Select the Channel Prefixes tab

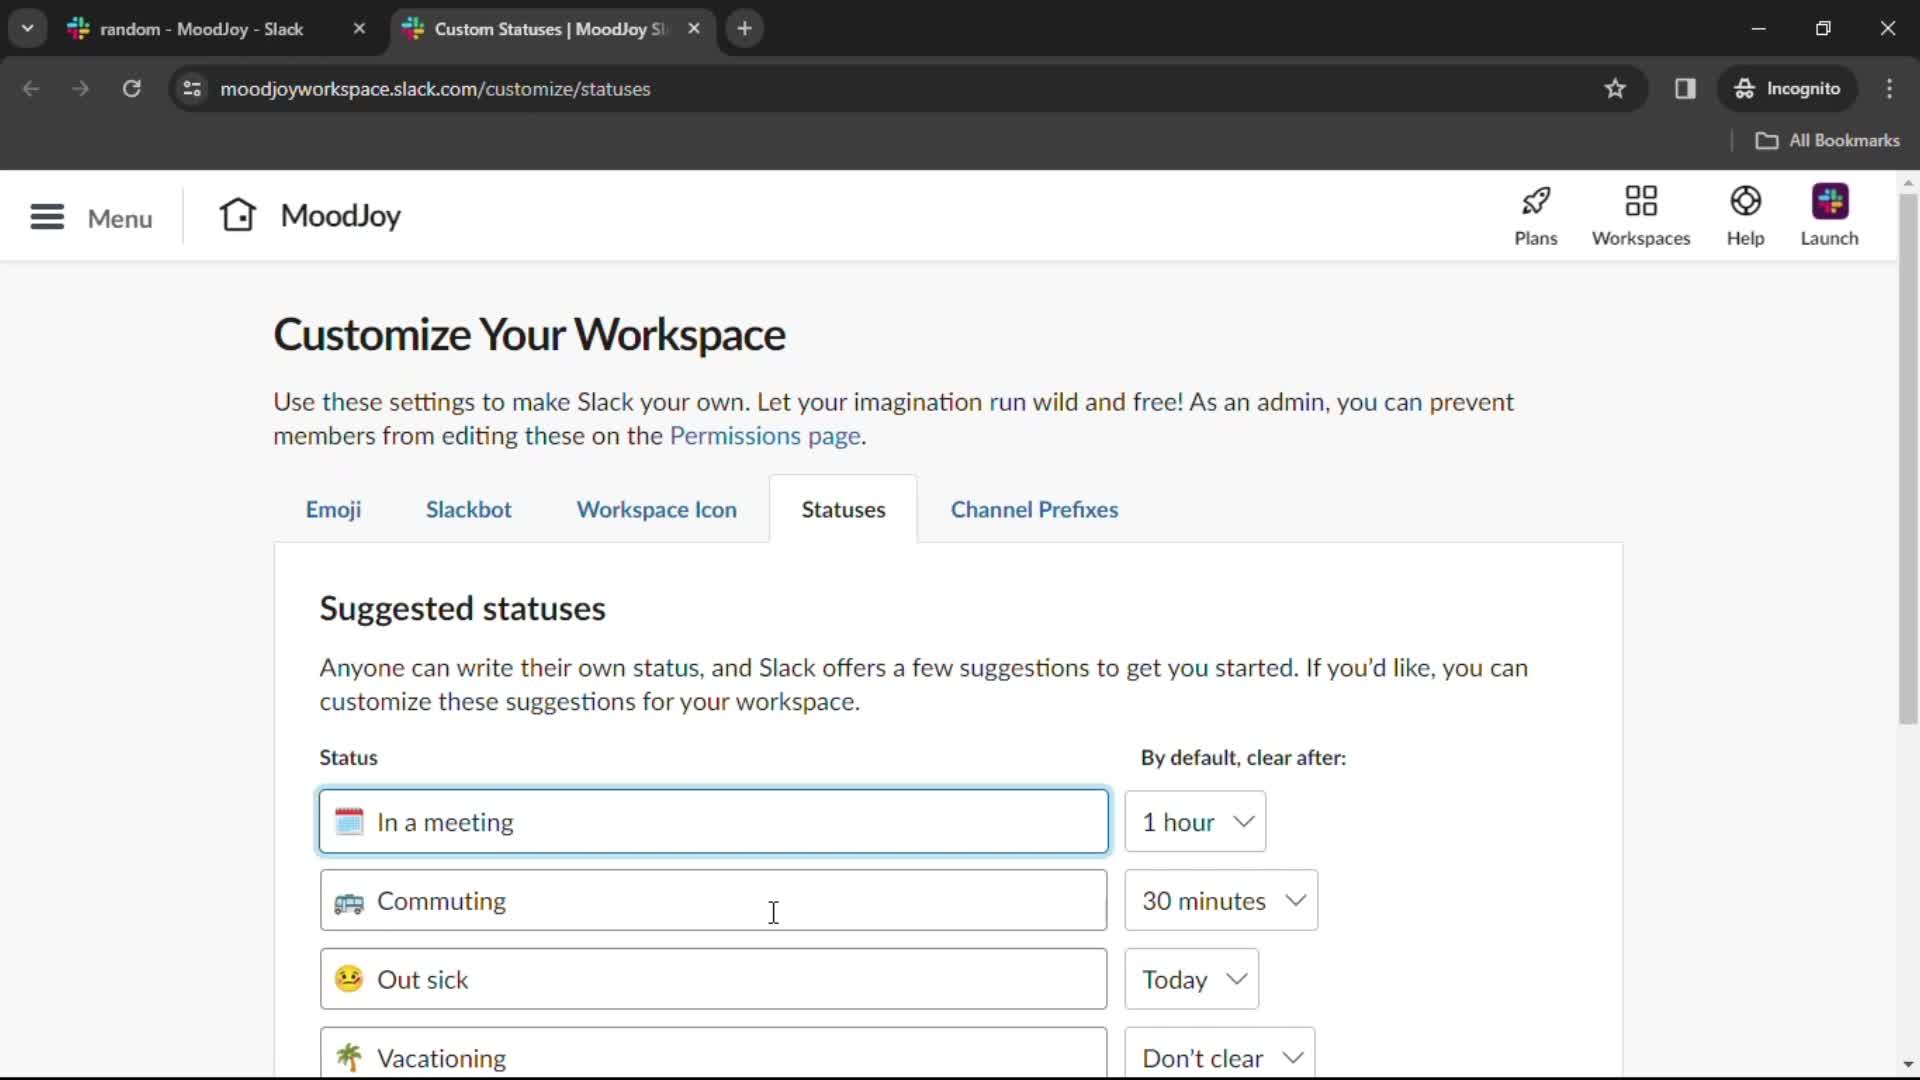pyautogui.click(x=1034, y=509)
